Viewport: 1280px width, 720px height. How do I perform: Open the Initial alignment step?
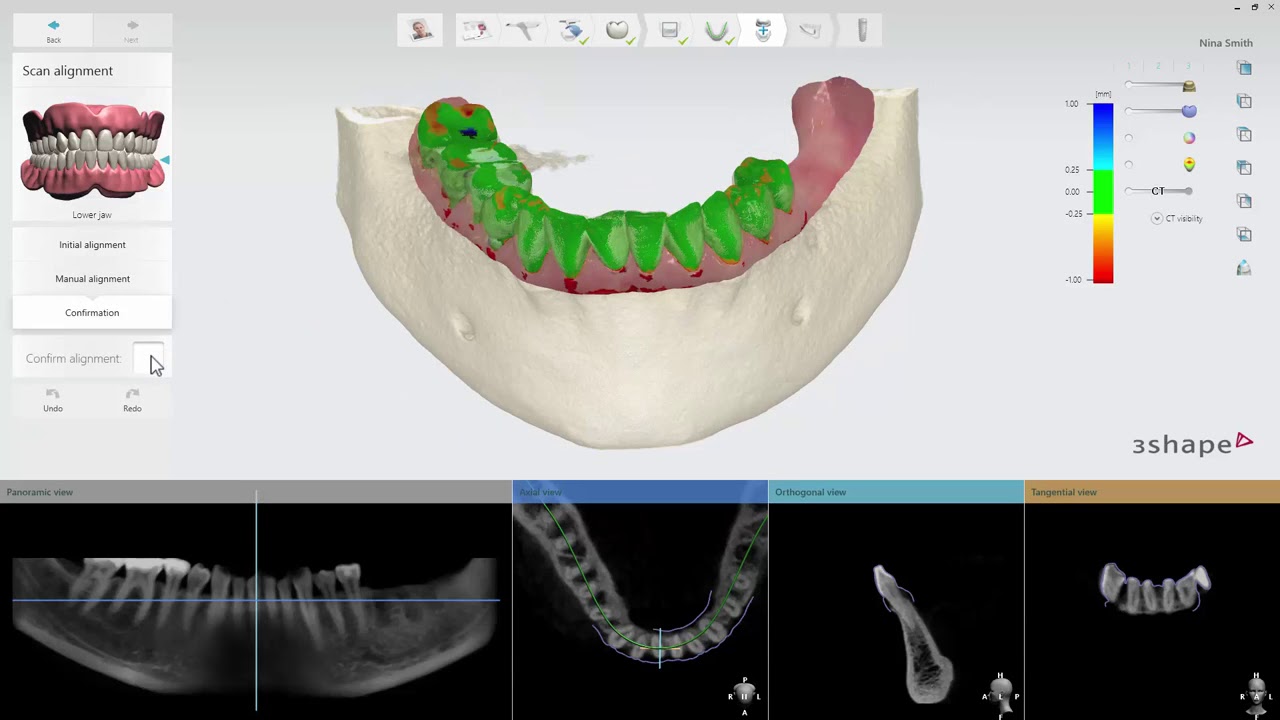[x=92, y=244]
